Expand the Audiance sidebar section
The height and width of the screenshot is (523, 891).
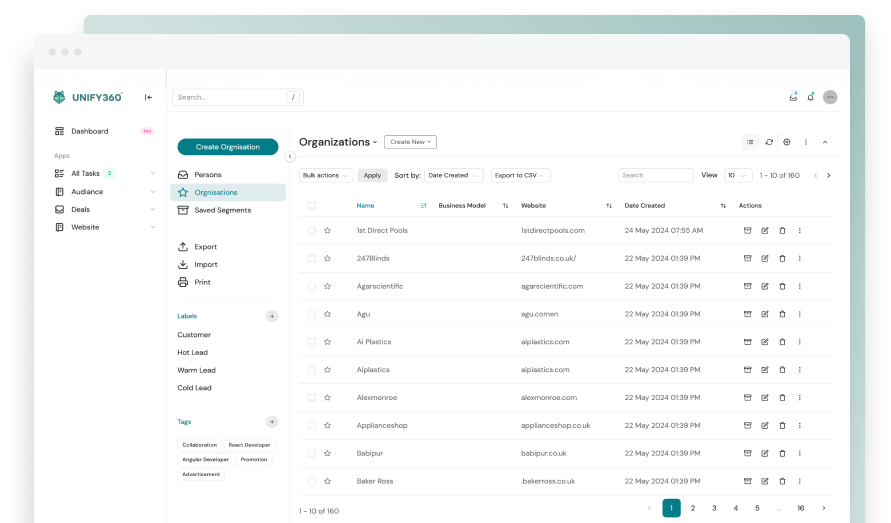point(153,192)
